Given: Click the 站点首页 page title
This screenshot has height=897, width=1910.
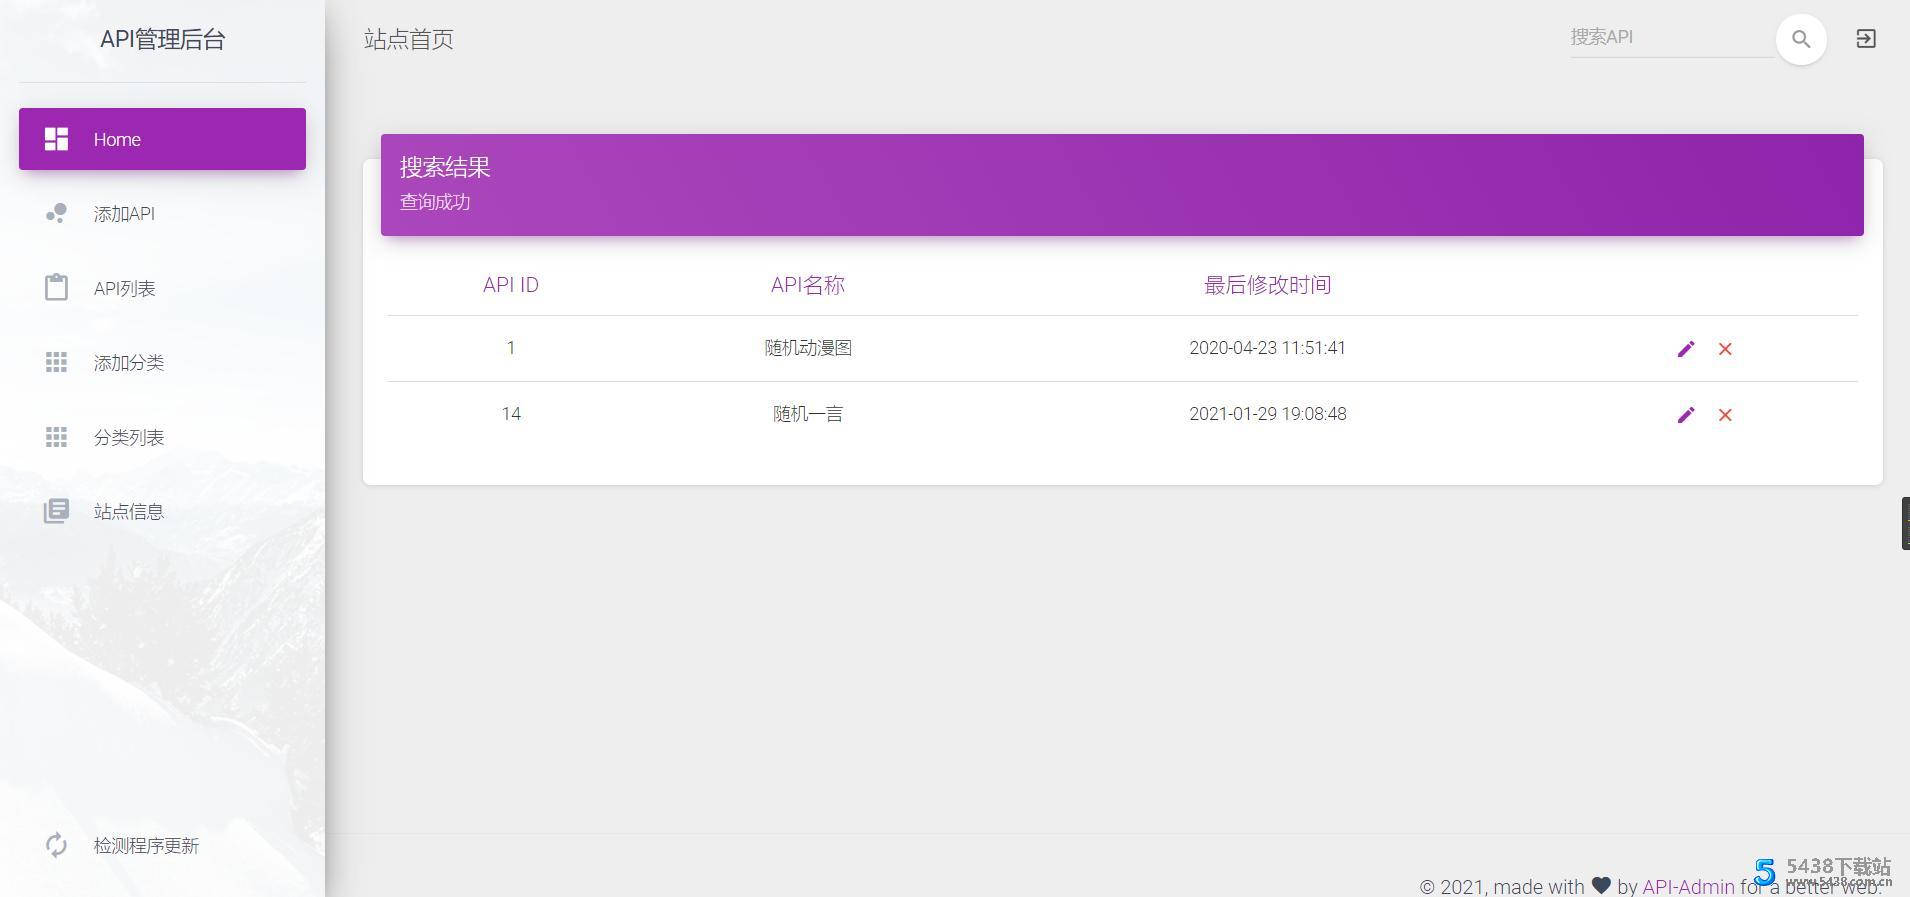Looking at the screenshot, I should coord(408,39).
